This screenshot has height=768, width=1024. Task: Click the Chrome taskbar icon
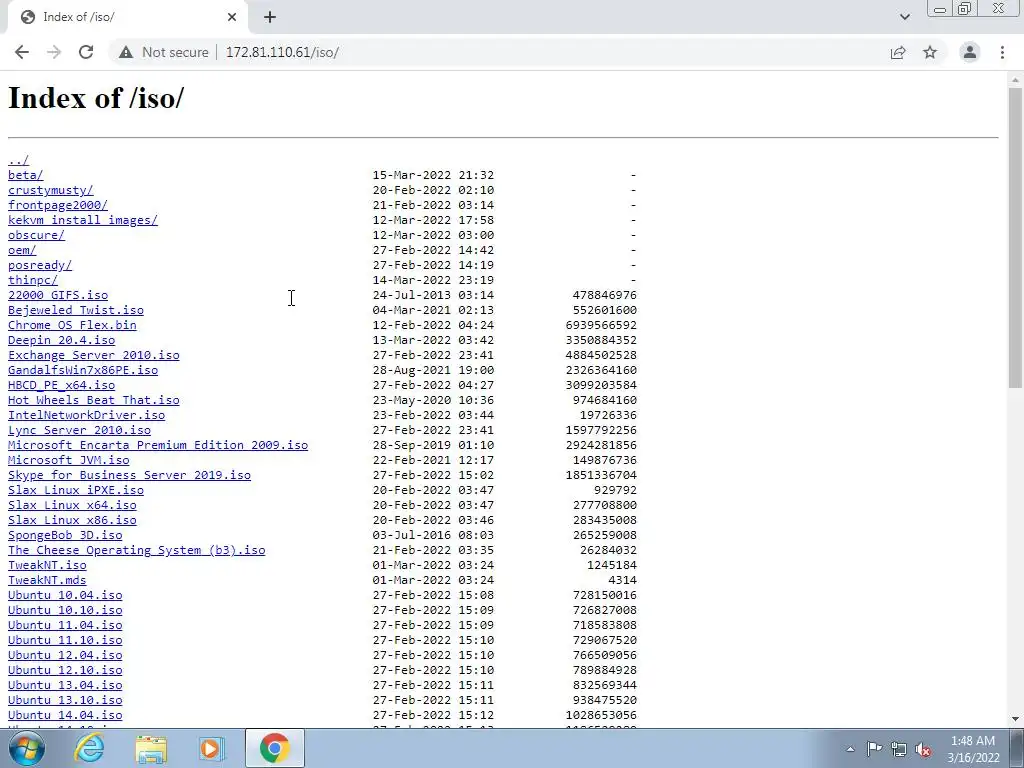point(275,748)
